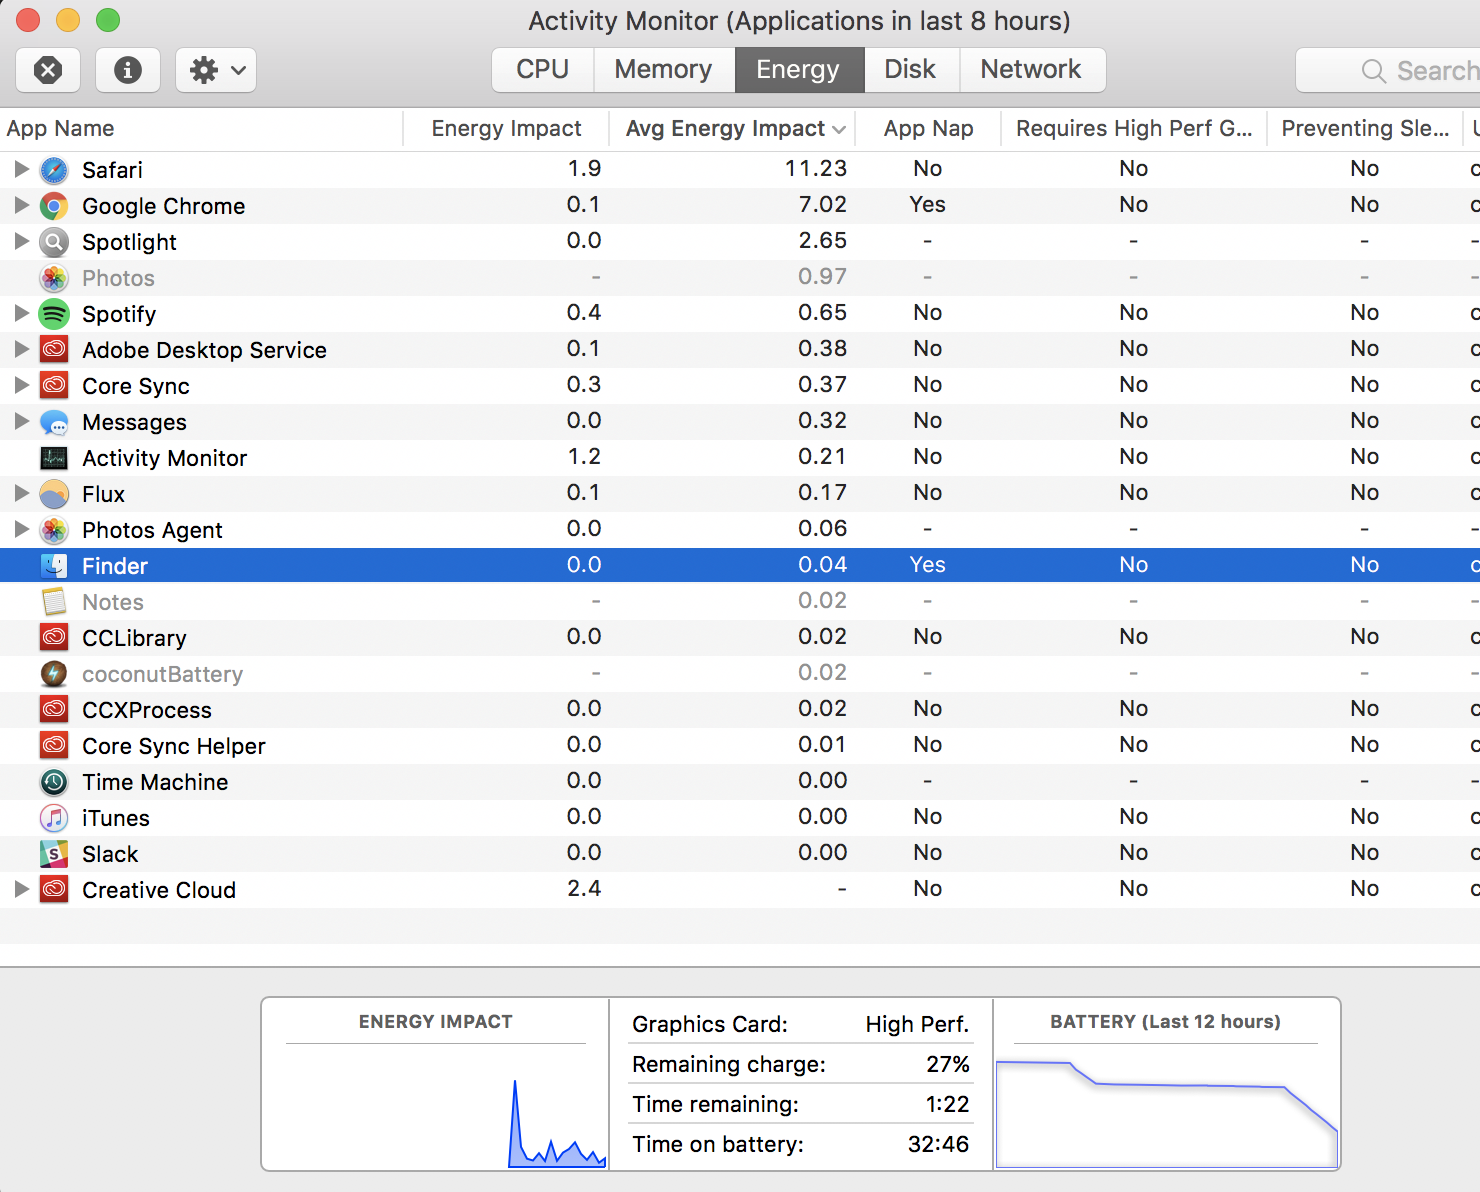Click the Force Quit process toolbar icon
Screen dimensions: 1480x1192
pyautogui.click(x=48, y=70)
